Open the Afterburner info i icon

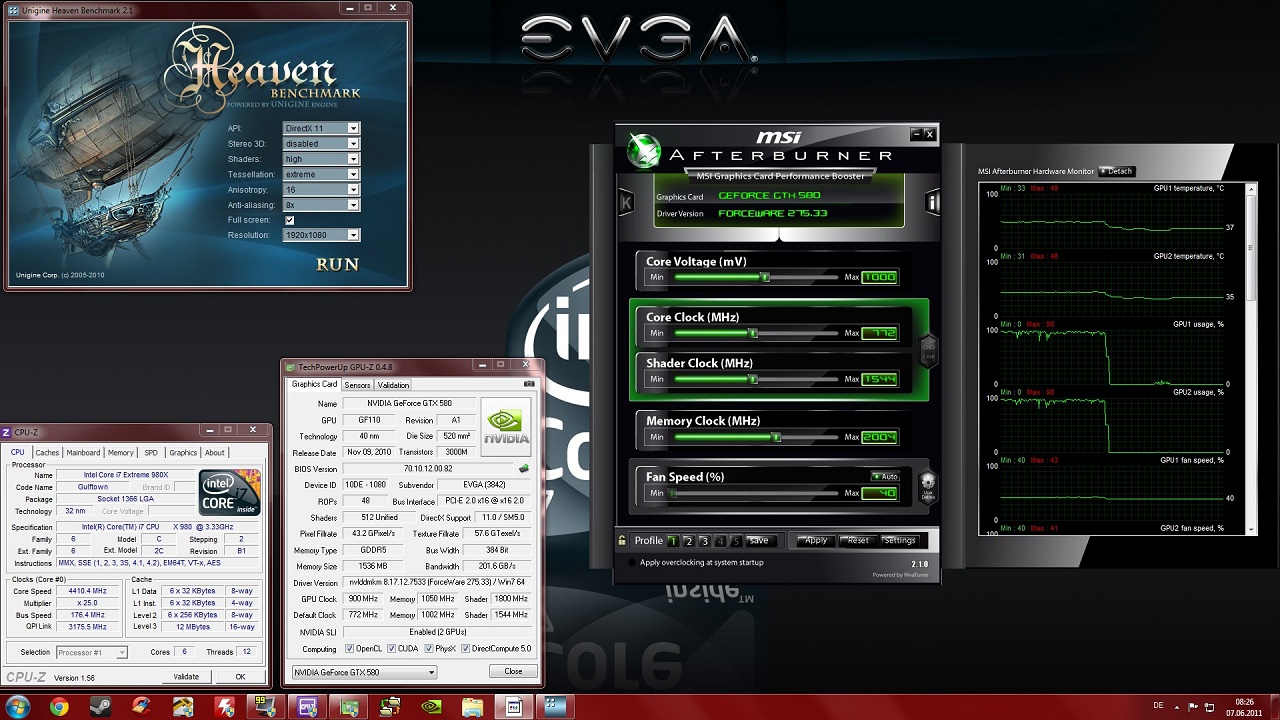click(932, 202)
